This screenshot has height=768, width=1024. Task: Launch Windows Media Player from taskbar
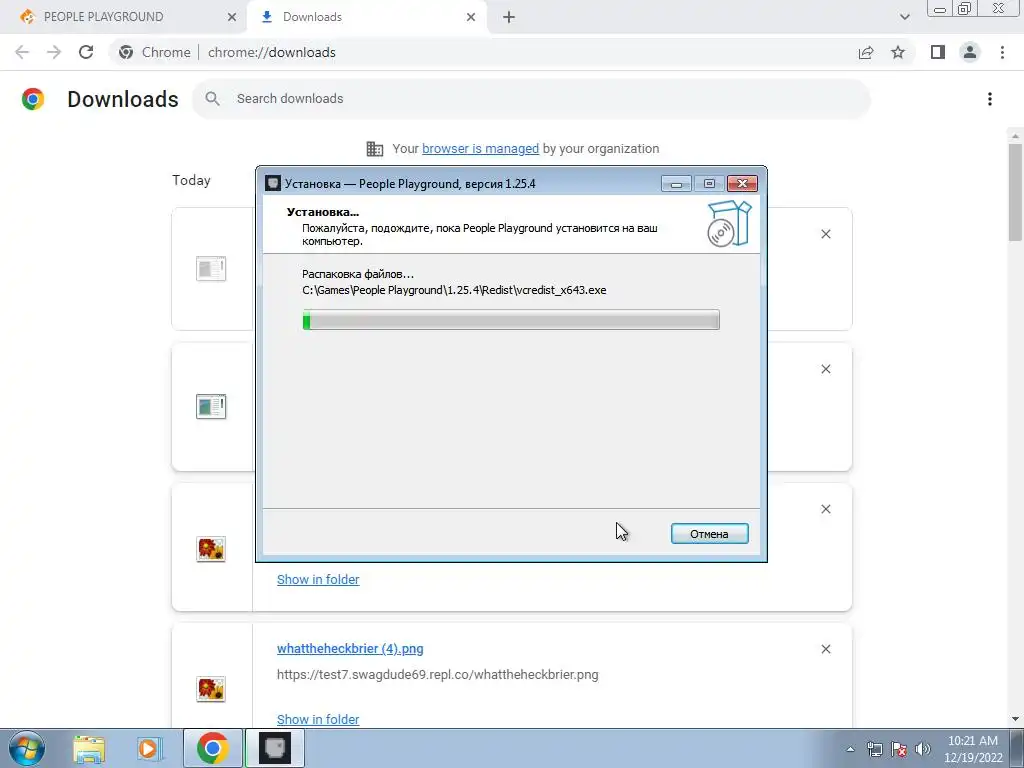tap(149, 749)
